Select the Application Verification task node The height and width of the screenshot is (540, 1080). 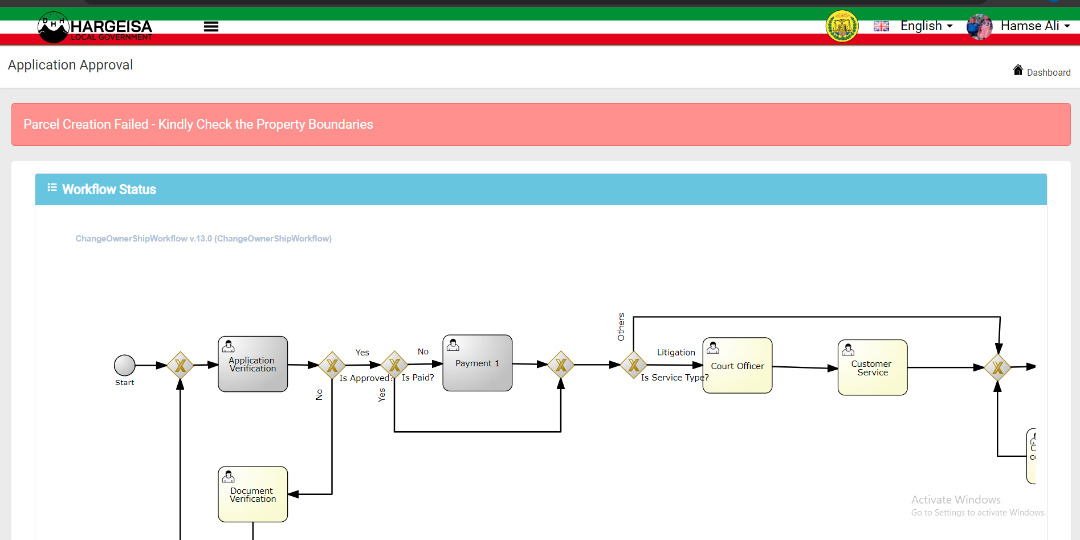[x=253, y=364]
